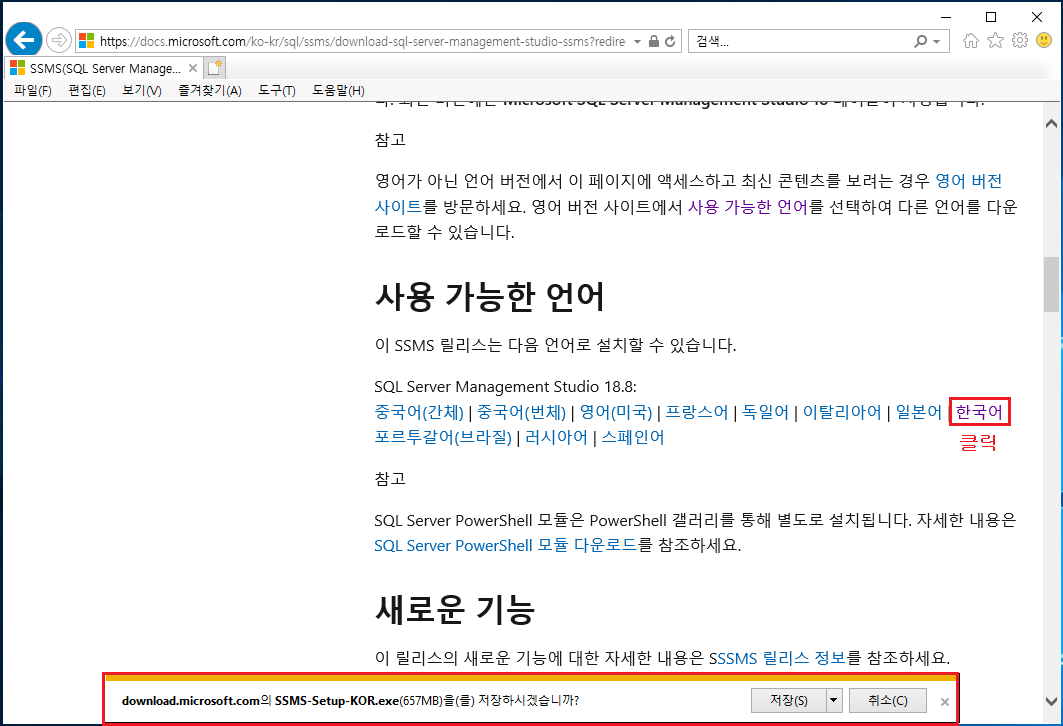Open Favorites star icon
The width and height of the screenshot is (1063, 726).
pos(995,41)
